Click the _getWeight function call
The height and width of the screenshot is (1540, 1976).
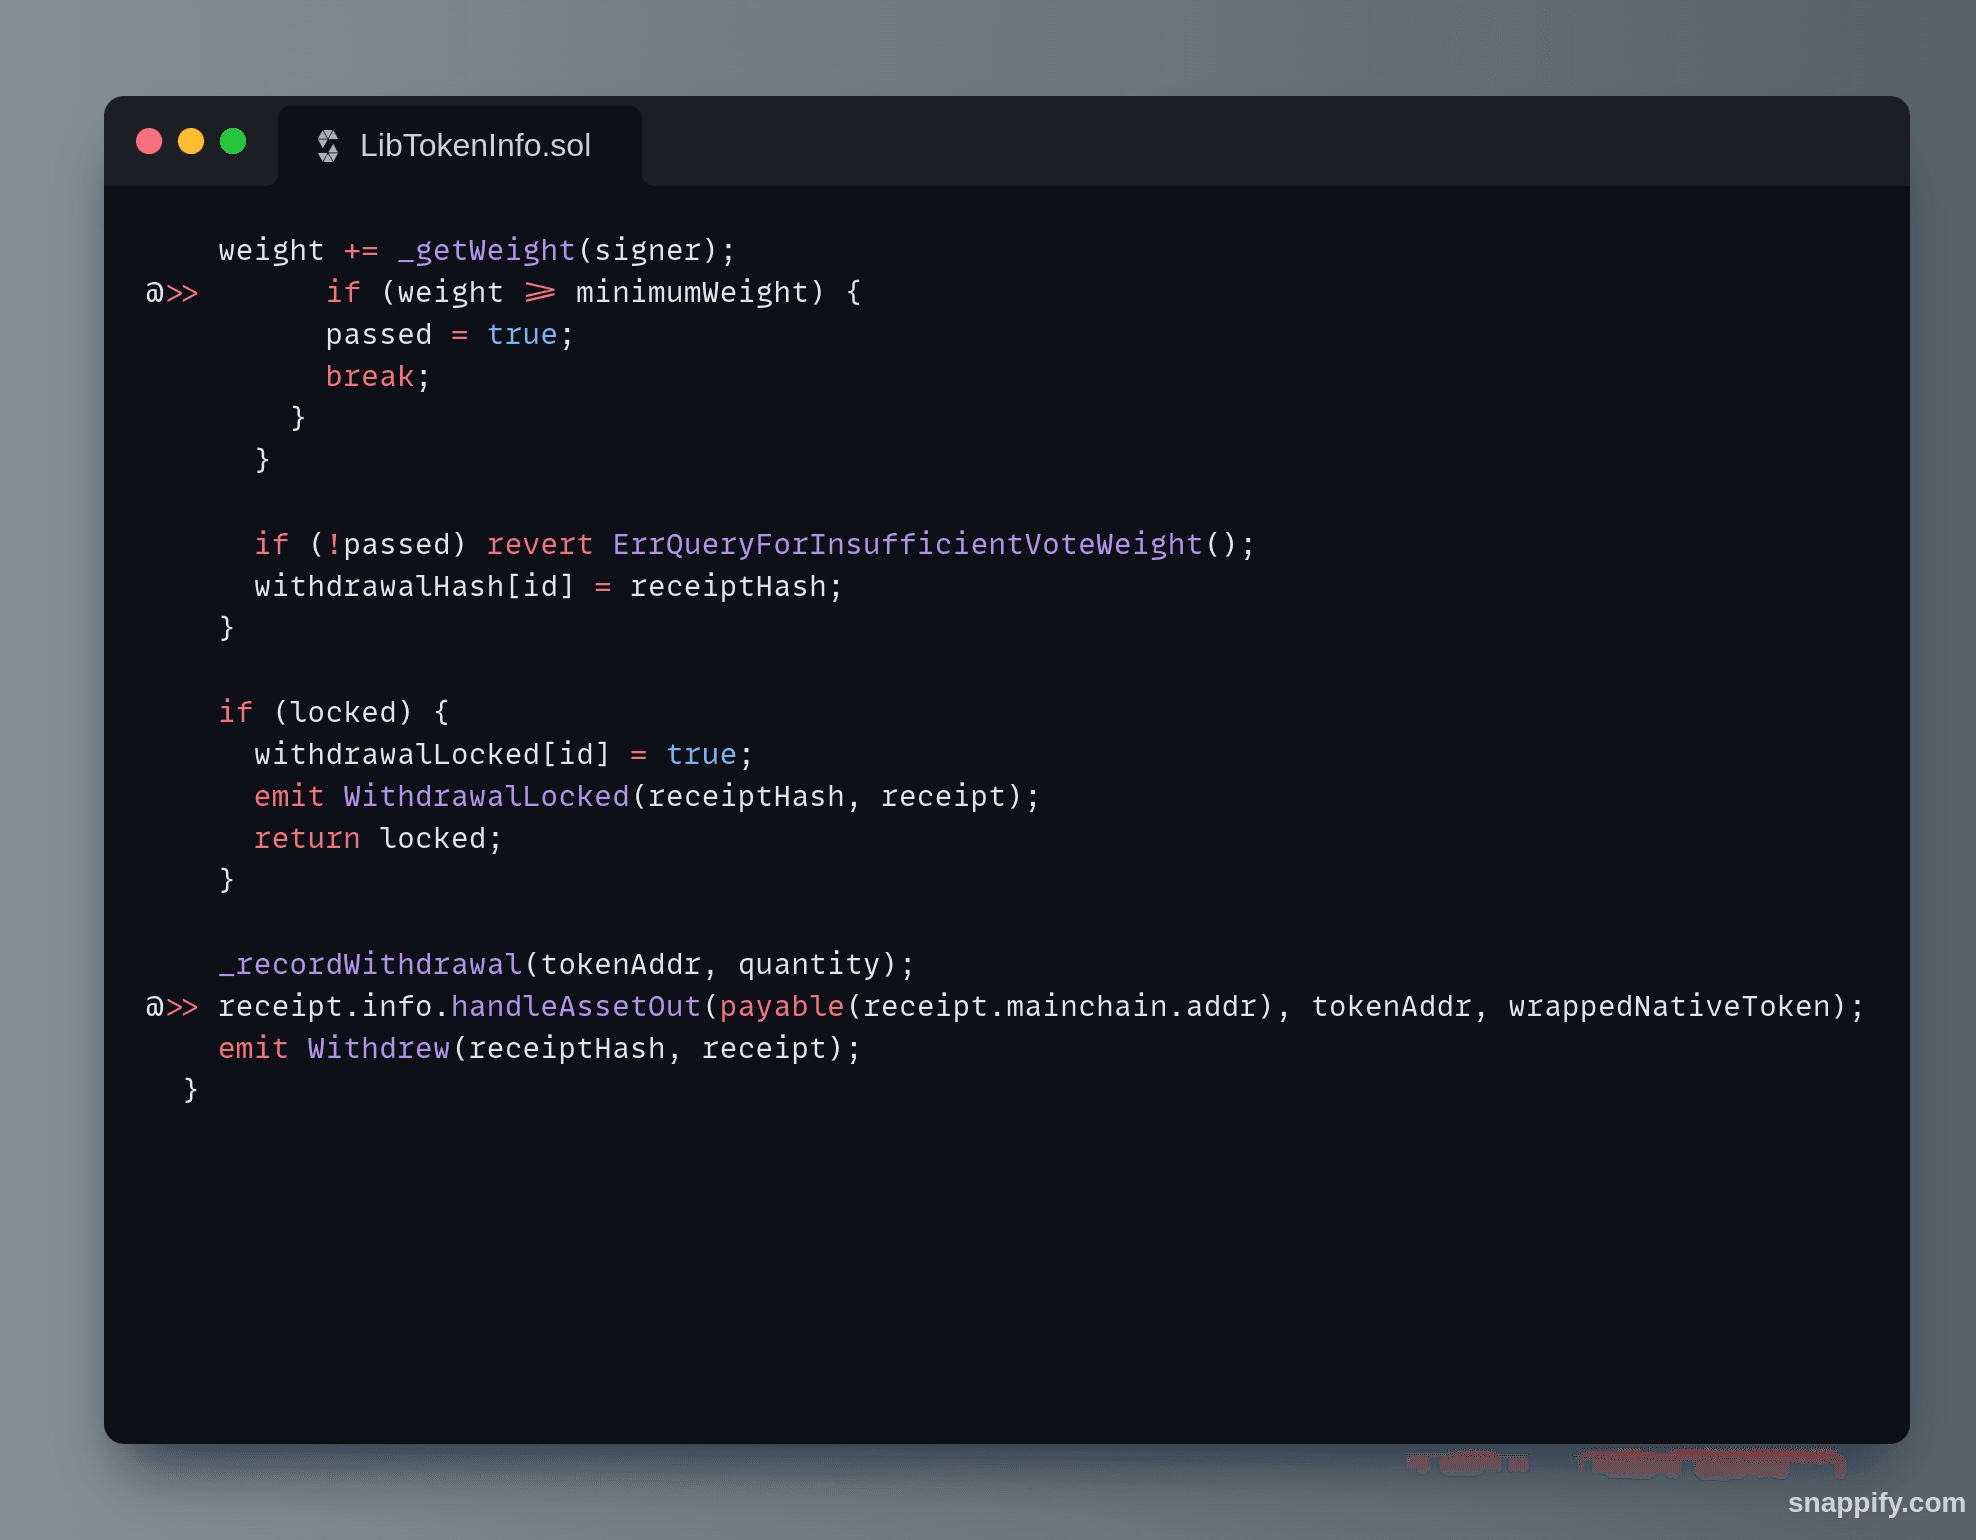pyautogui.click(x=487, y=251)
